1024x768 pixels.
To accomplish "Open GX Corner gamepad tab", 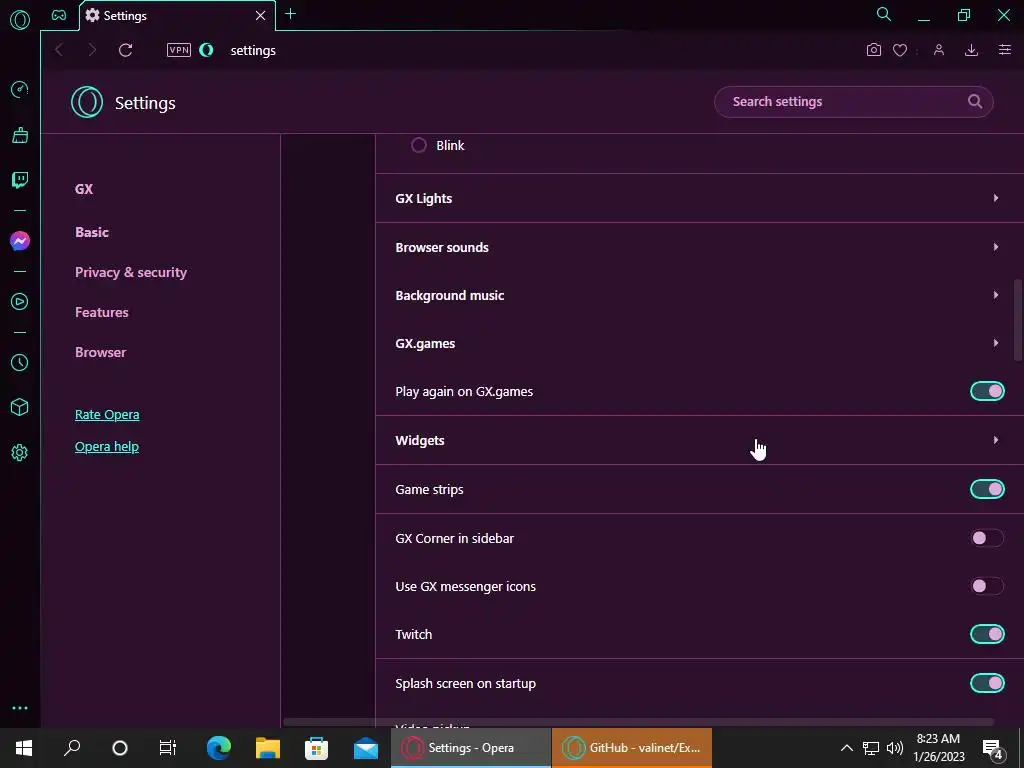I will point(59,15).
